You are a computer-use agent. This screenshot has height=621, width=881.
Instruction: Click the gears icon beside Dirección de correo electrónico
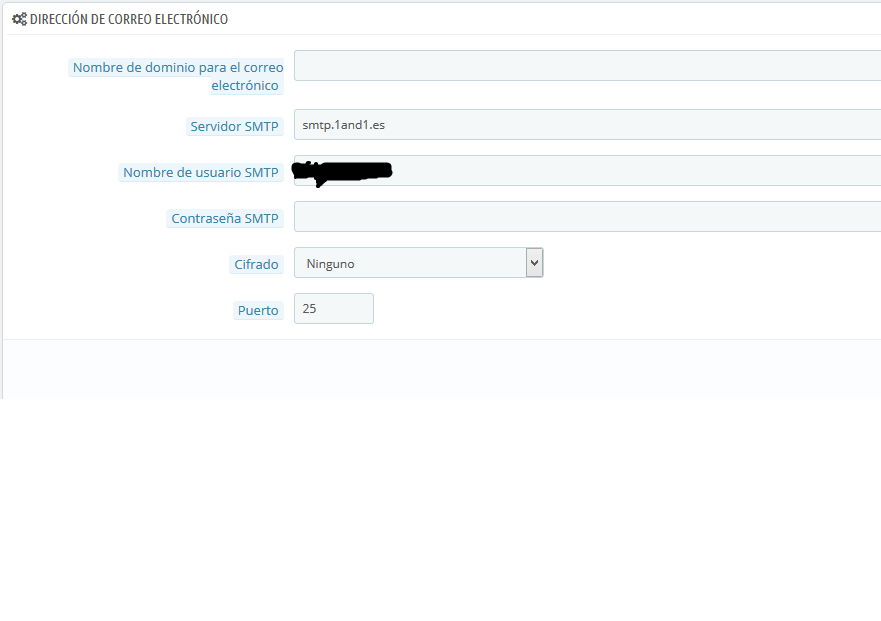pos(19,19)
